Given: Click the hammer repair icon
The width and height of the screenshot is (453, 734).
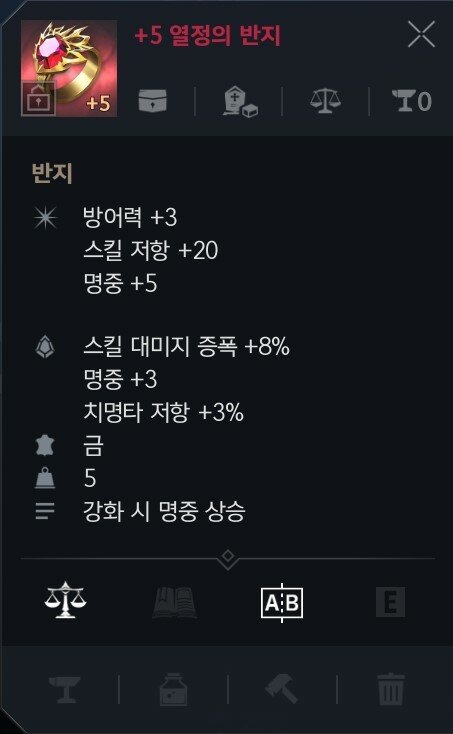Looking at the screenshot, I should click(x=282, y=689).
